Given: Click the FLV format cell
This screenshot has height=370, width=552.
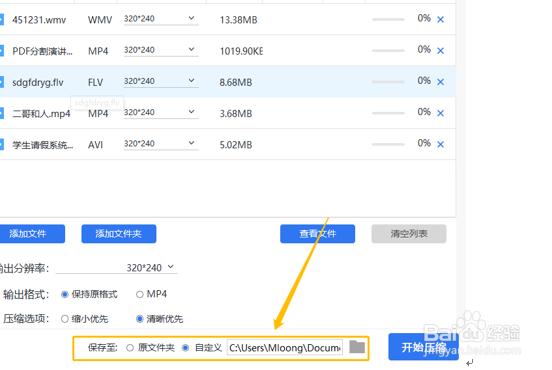Looking at the screenshot, I should tap(95, 83).
